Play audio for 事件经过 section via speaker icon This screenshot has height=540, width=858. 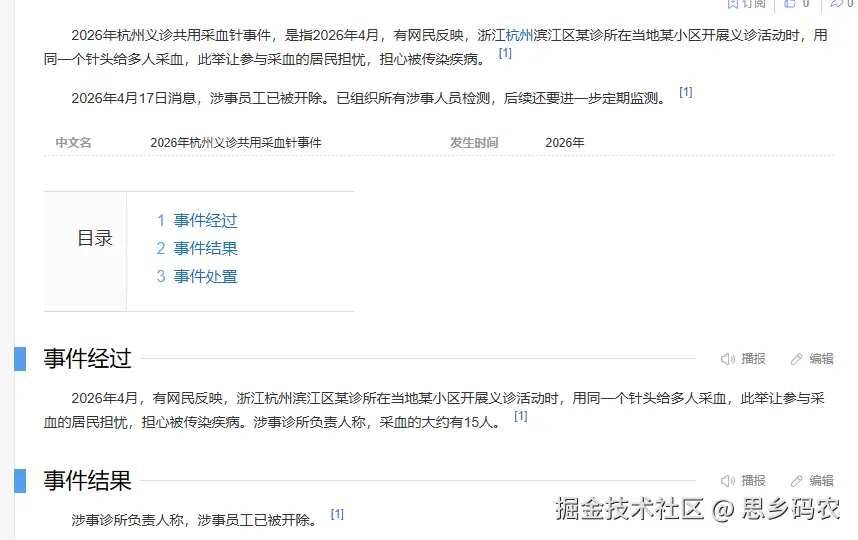728,359
